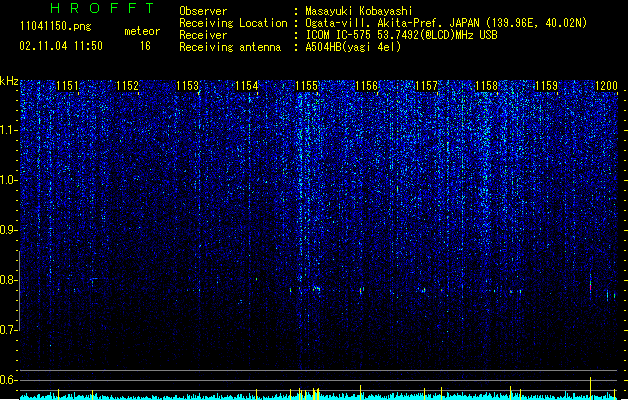Click time marker 1154 on spectrogram
The width and height of the screenshot is (629, 400).
point(247,86)
